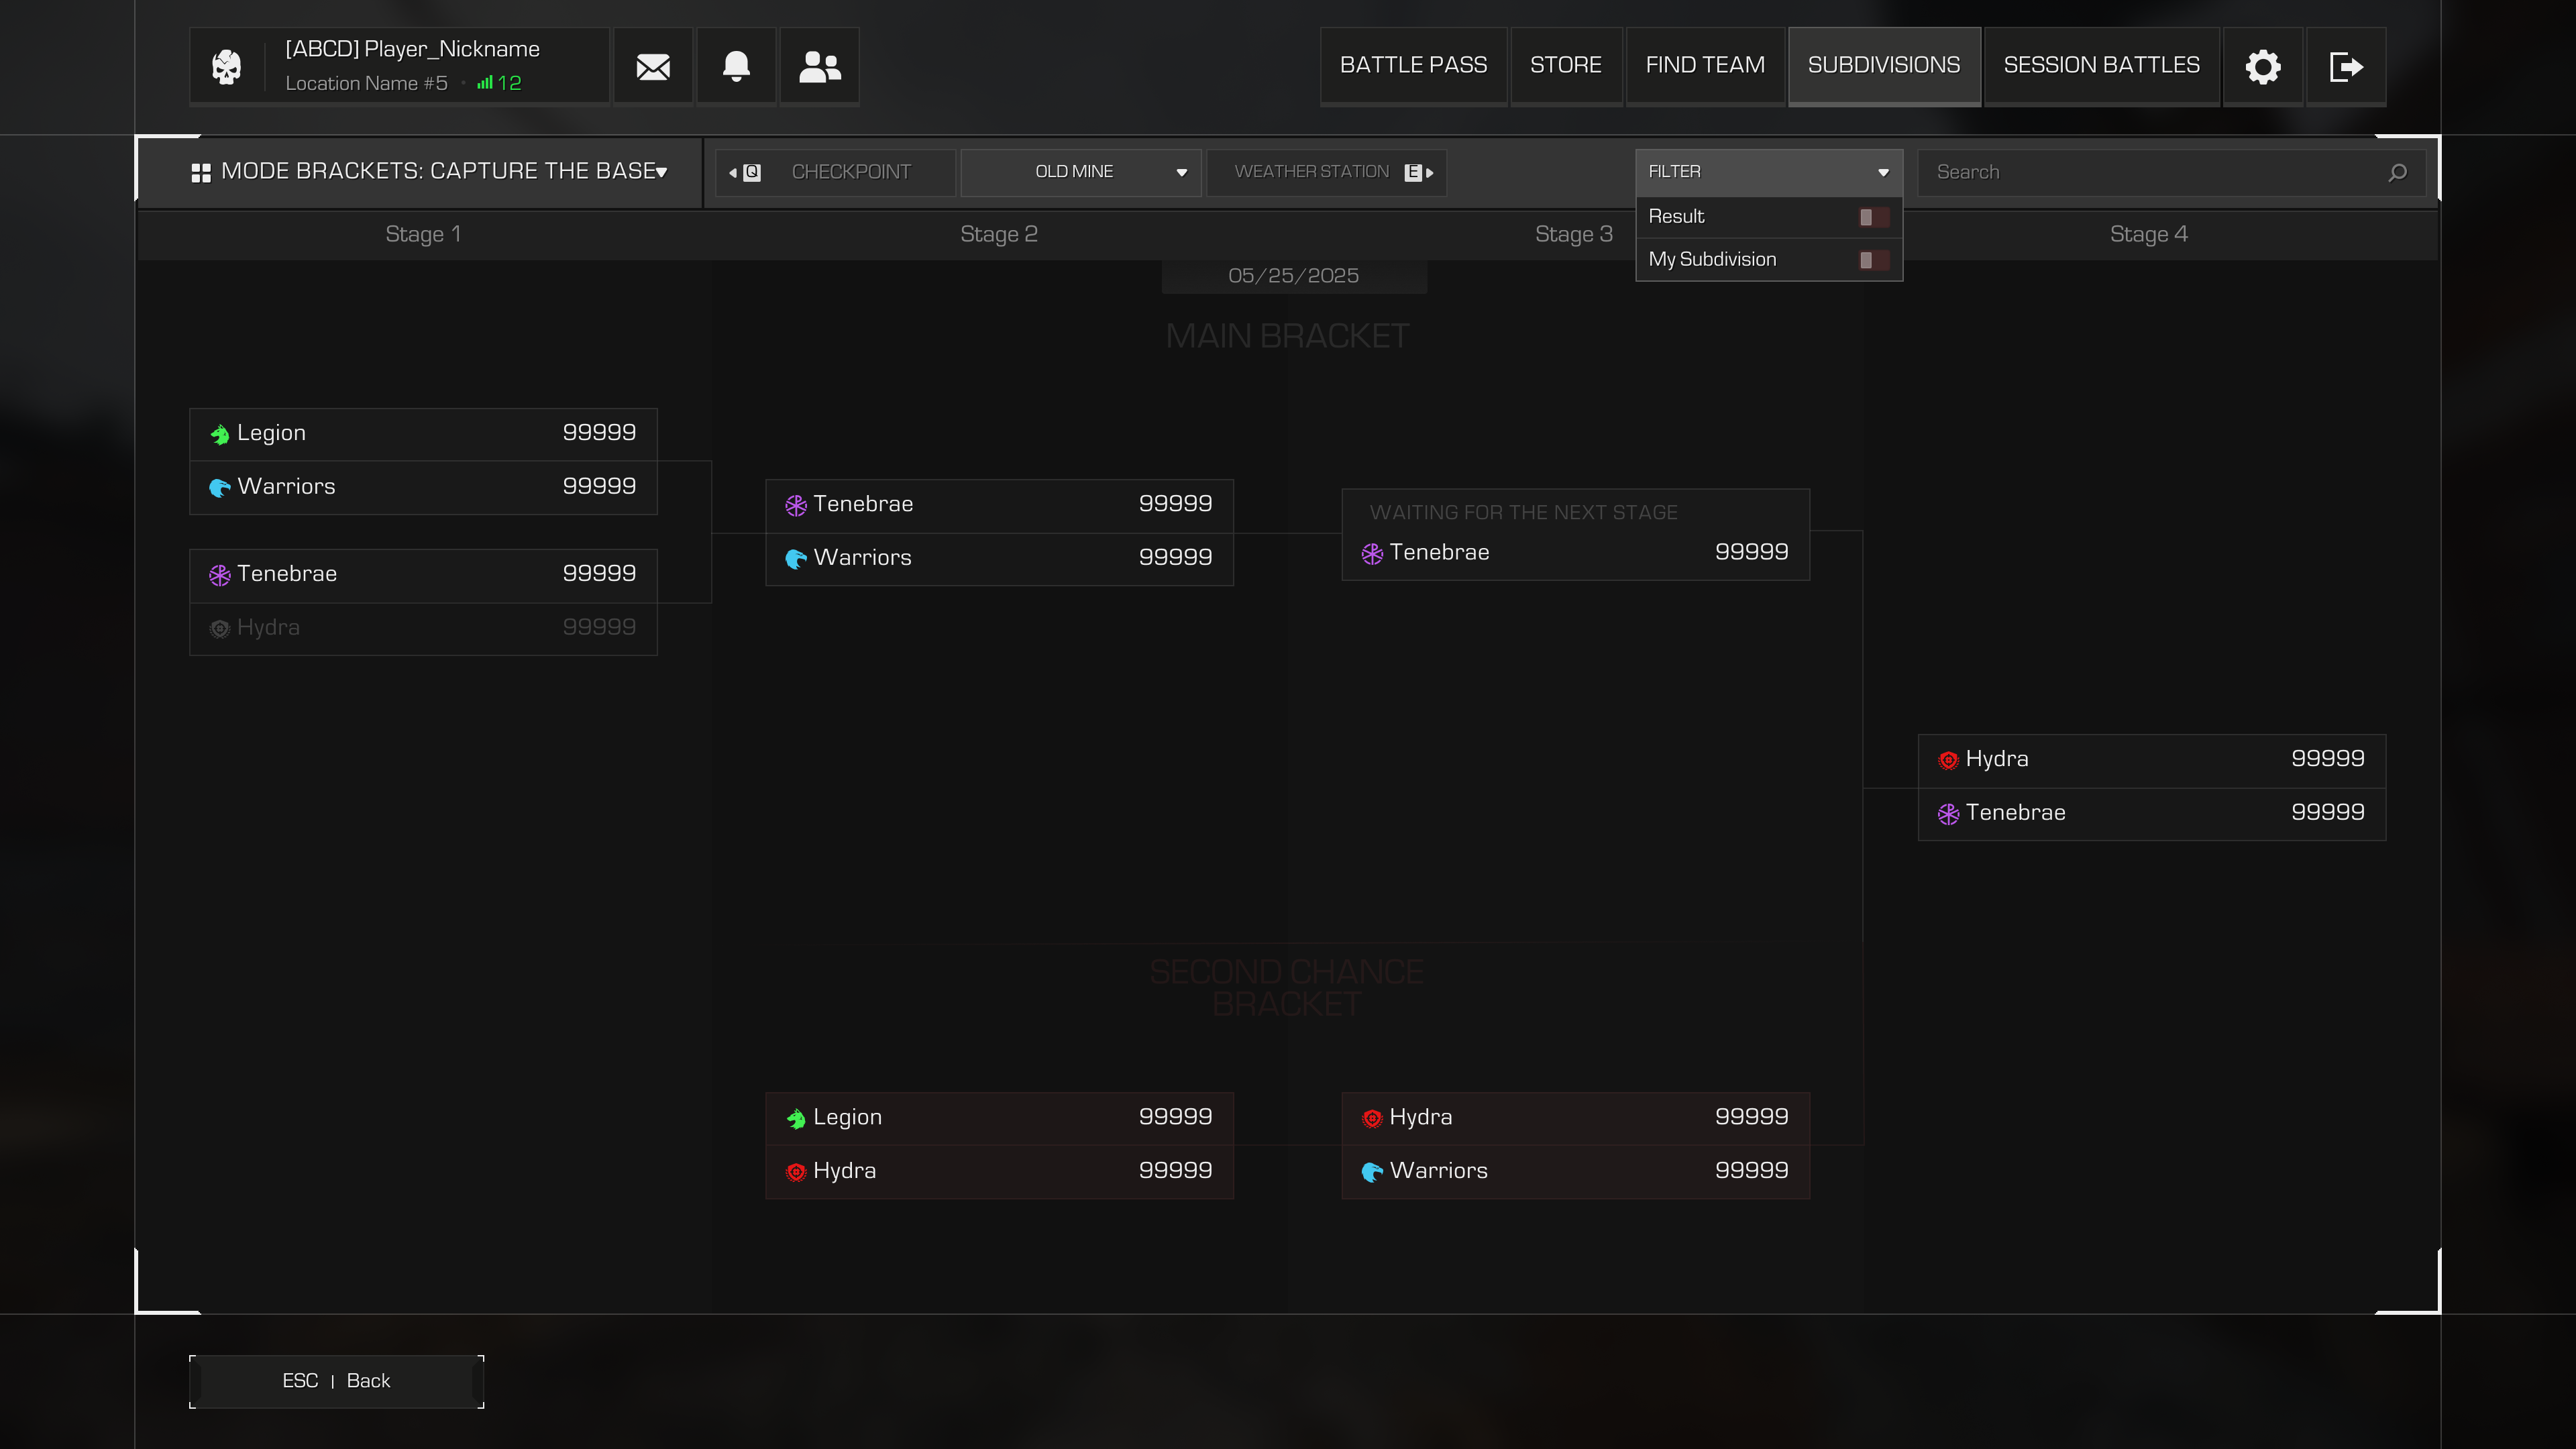The height and width of the screenshot is (1449, 2576).
Task: Click the Legion row in Stage 1
Action: pos(423,434)
